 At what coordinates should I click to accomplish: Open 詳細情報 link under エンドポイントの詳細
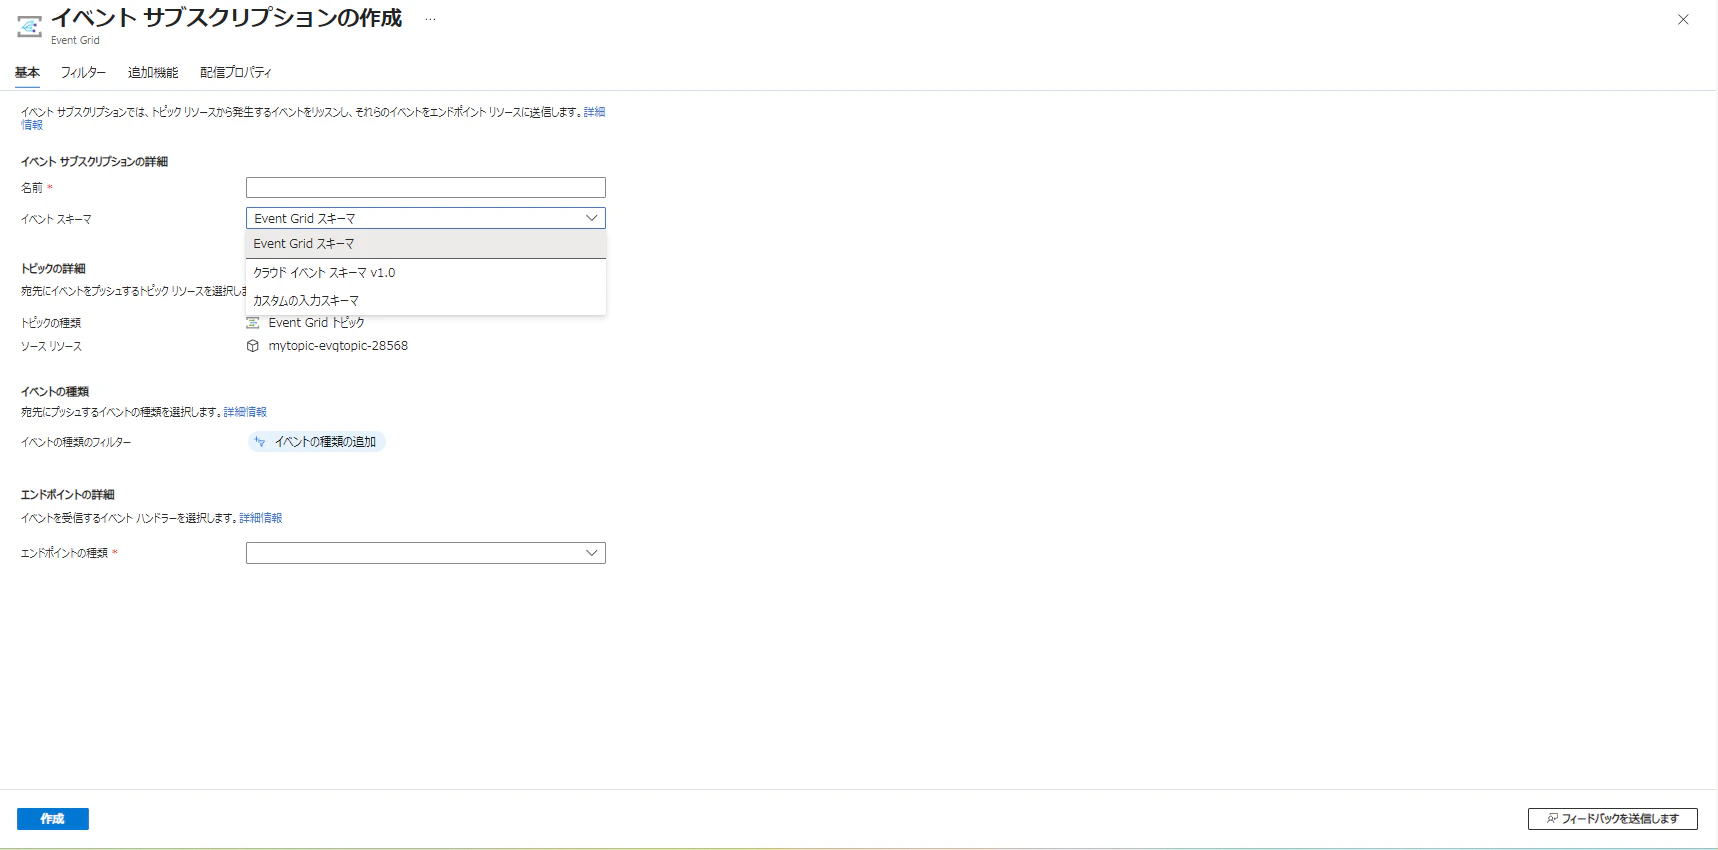pyautogui.click(x=261, y=518)
